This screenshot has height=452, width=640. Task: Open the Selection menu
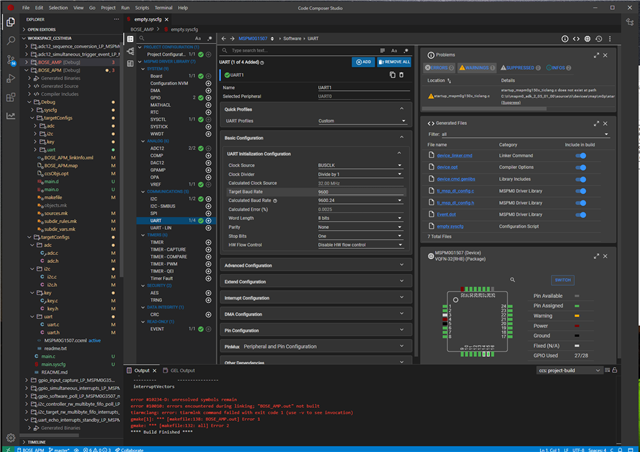point(58,8)
